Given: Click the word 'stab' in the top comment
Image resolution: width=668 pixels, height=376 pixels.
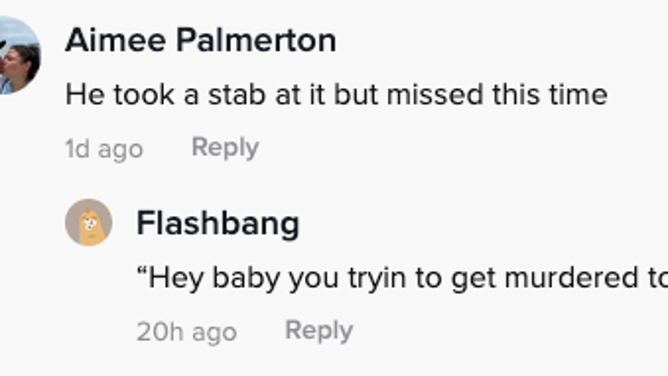Looking at the screenshot, I should click(237, 94).
